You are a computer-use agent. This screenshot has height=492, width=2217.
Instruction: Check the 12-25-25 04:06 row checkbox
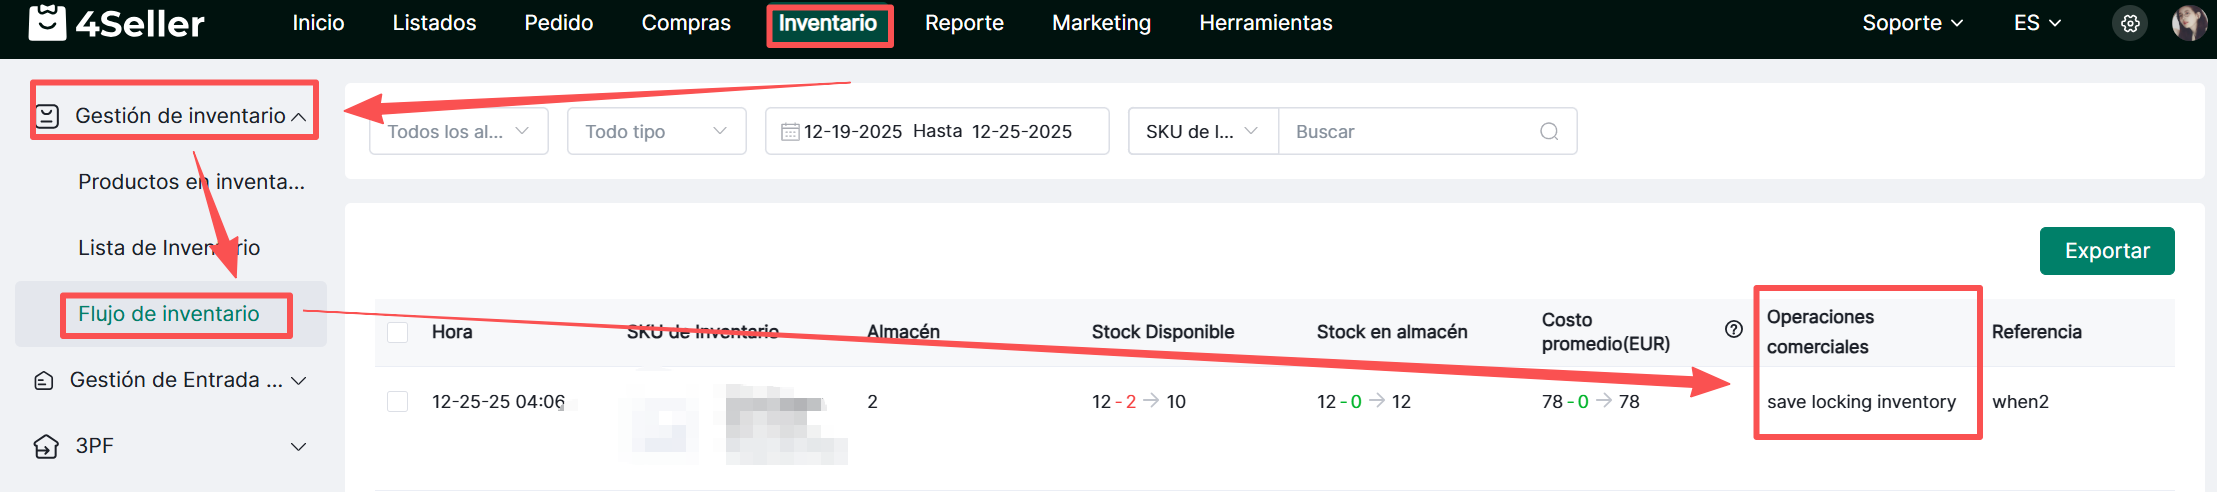398,402
